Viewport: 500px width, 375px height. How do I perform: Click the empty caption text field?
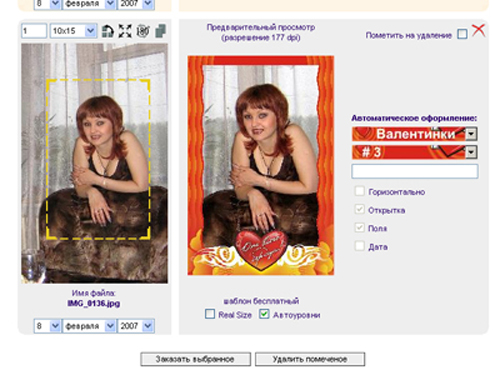[x=415, y=171]
